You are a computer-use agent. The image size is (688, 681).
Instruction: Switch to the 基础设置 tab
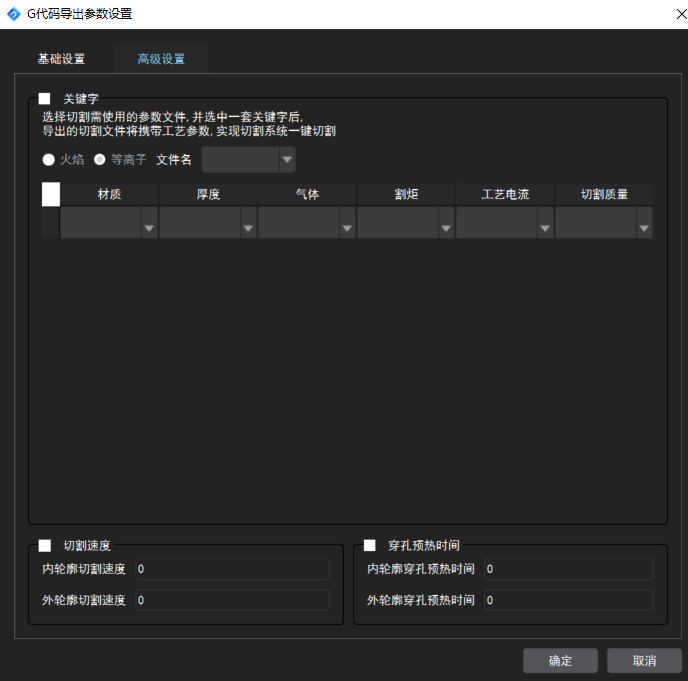tap(61, 59)
